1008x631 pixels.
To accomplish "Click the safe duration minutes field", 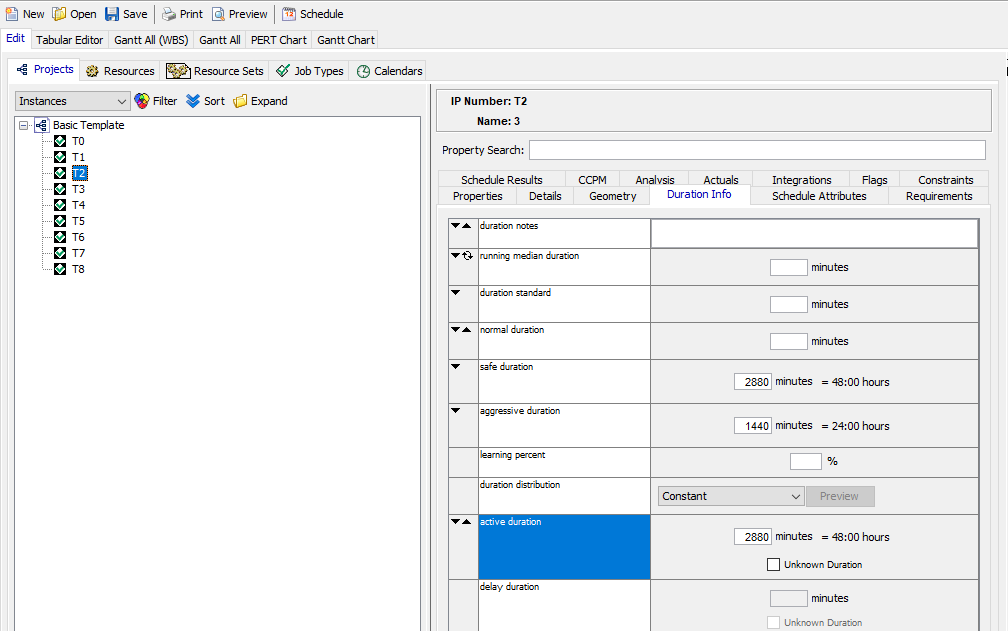I will [x=752, y=382].
